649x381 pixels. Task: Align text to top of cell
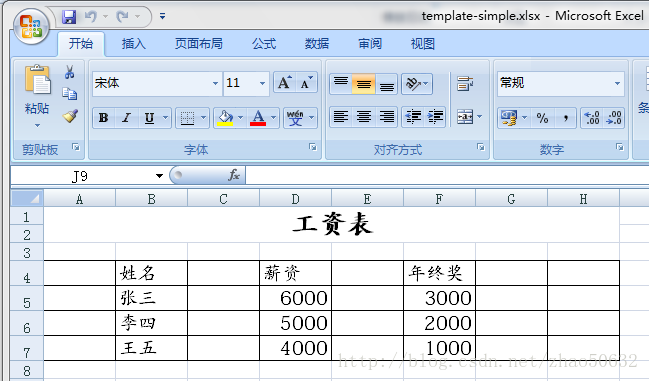tap(341, 84)
